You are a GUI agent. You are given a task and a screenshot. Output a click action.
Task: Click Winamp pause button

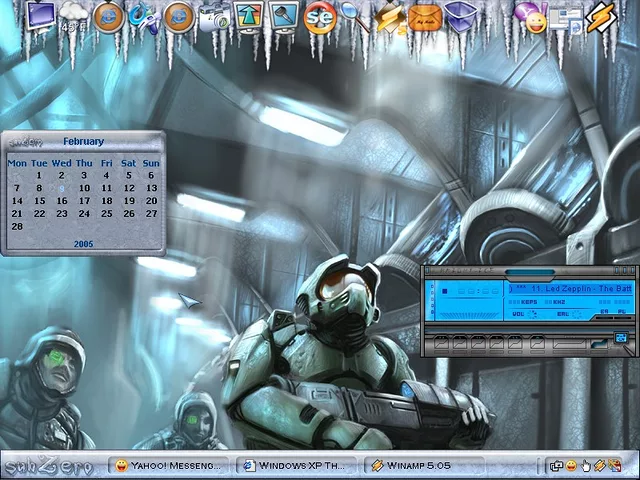click(x=478, y=343)
